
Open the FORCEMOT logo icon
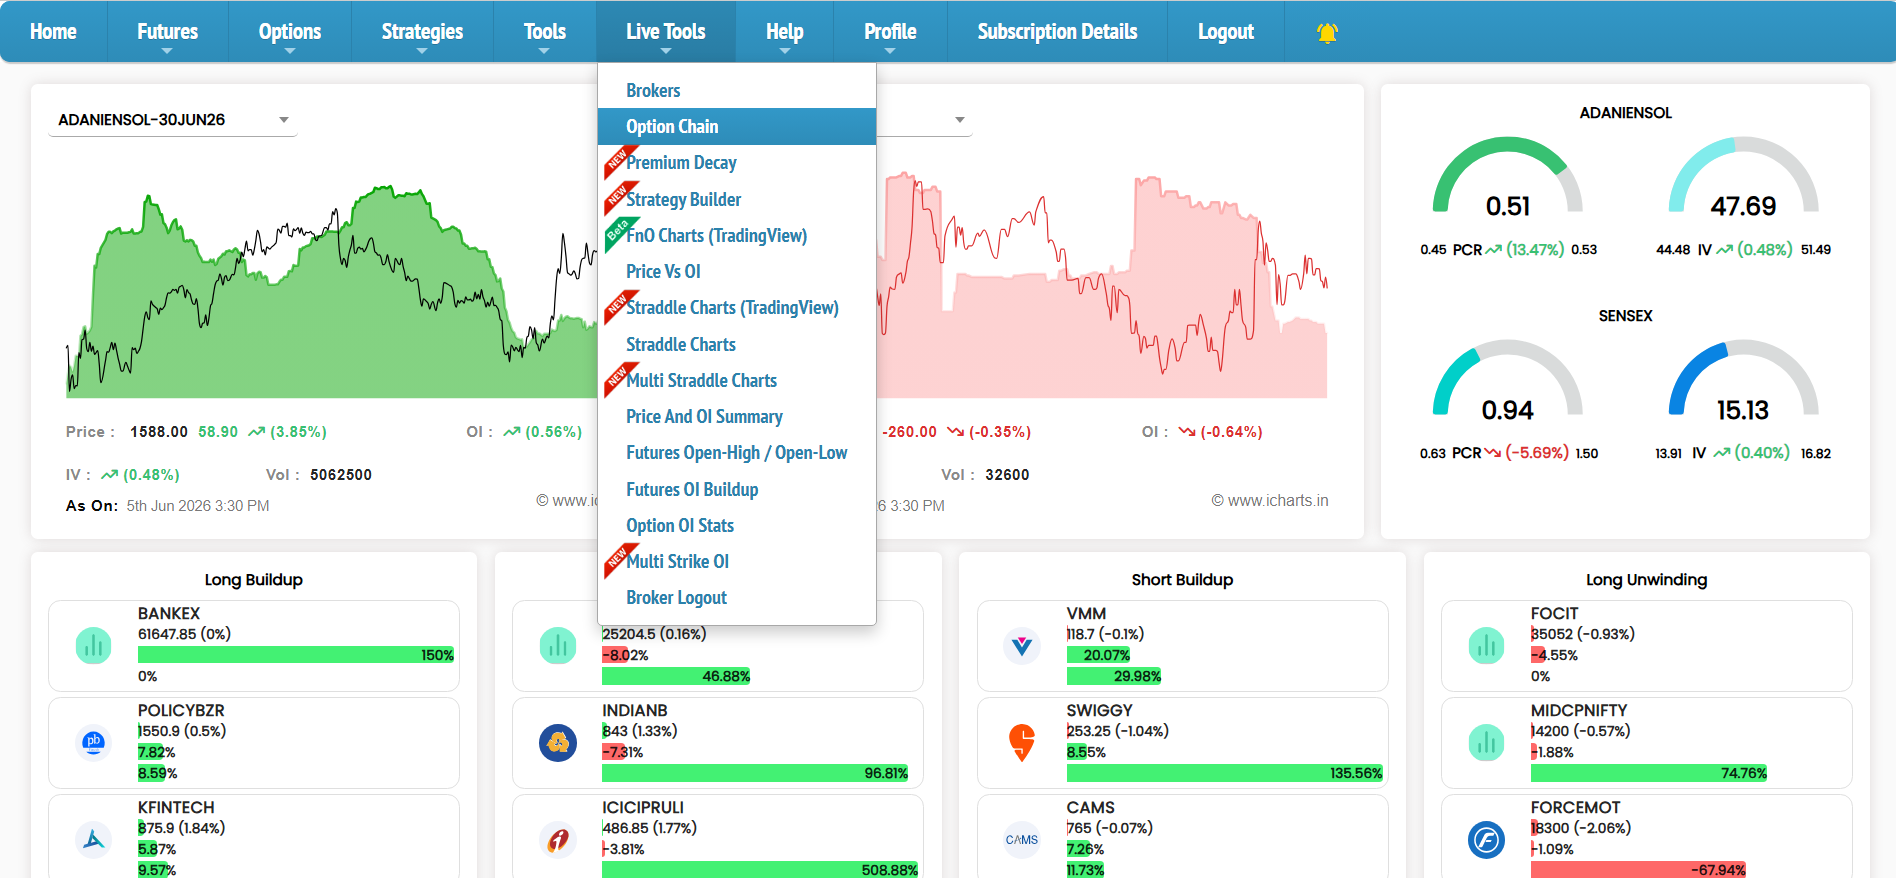(1486, 840)
